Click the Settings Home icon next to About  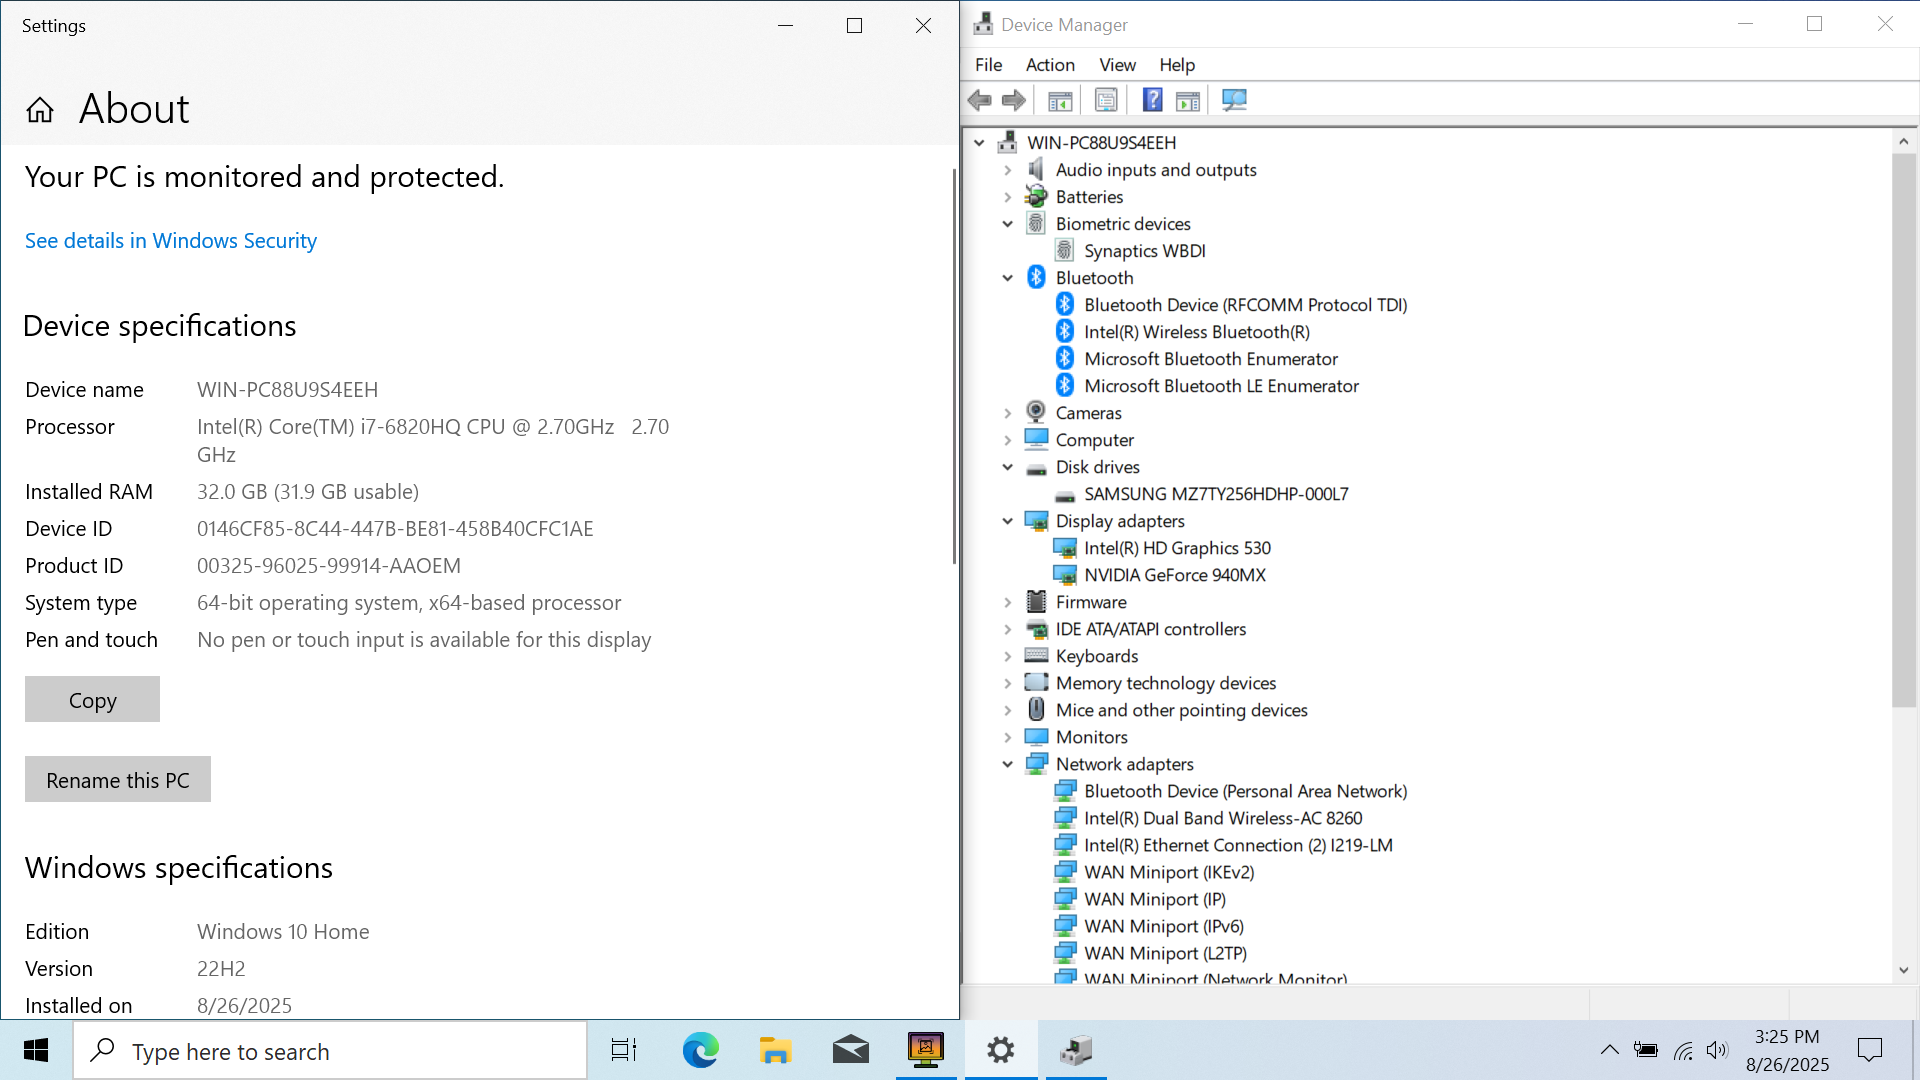(40, 109)
